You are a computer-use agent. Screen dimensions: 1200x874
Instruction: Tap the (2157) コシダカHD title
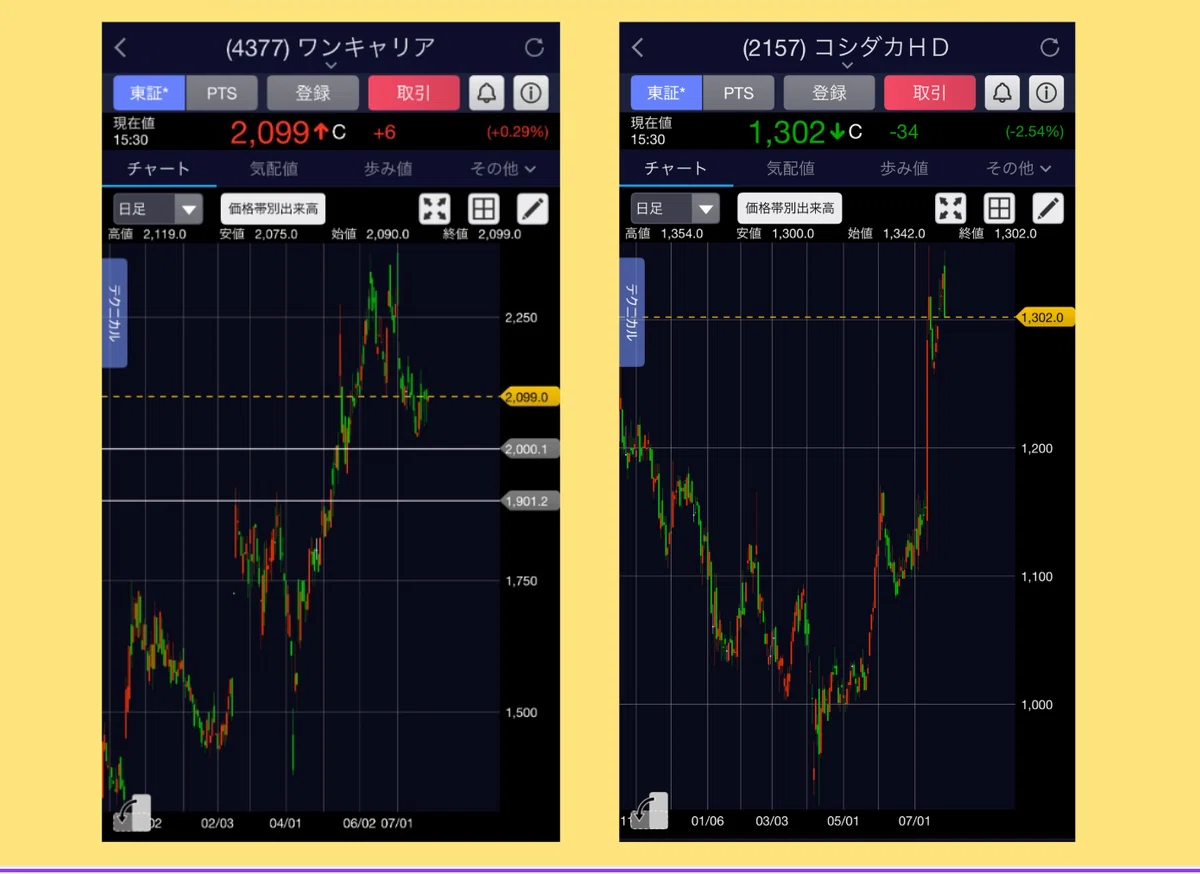tap(847, 46)
